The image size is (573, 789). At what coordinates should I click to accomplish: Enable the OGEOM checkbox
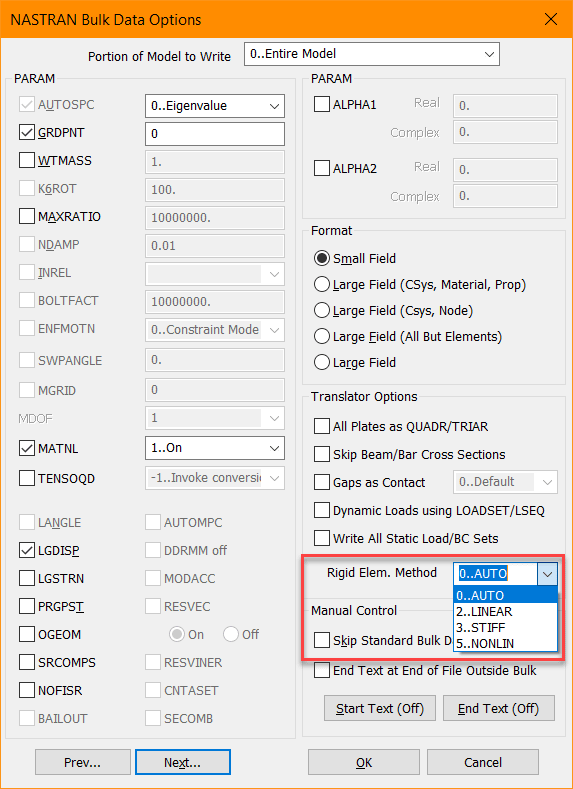[26, 634]
